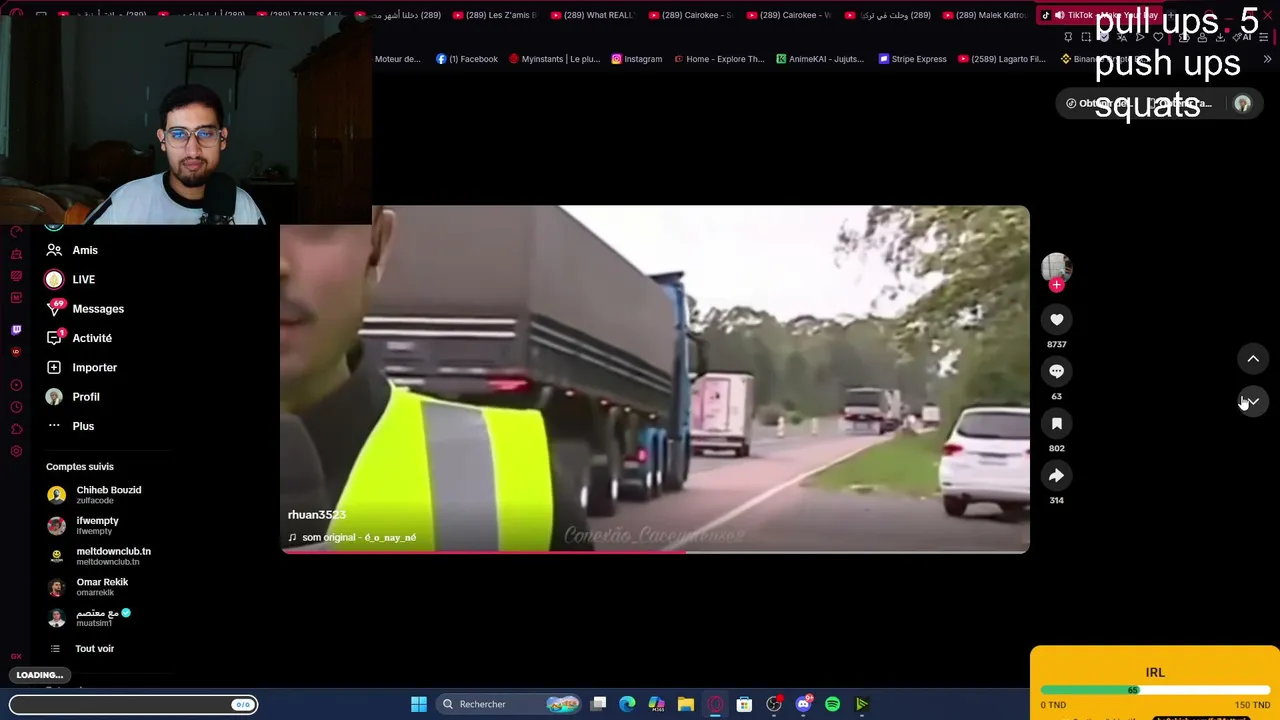Image resolution: width=1280 pixels, height=720 pixels.
Task: Open history clock icon in Opera sidebar
Action: 16,407
